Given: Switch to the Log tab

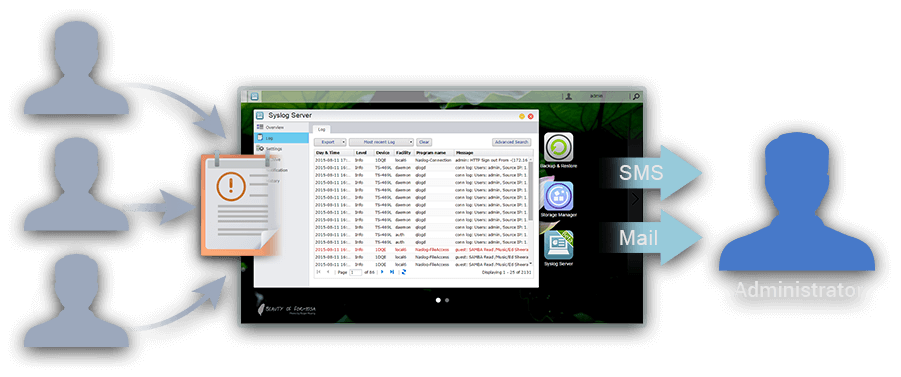Looking at the screenshot, I should (322, 129).
